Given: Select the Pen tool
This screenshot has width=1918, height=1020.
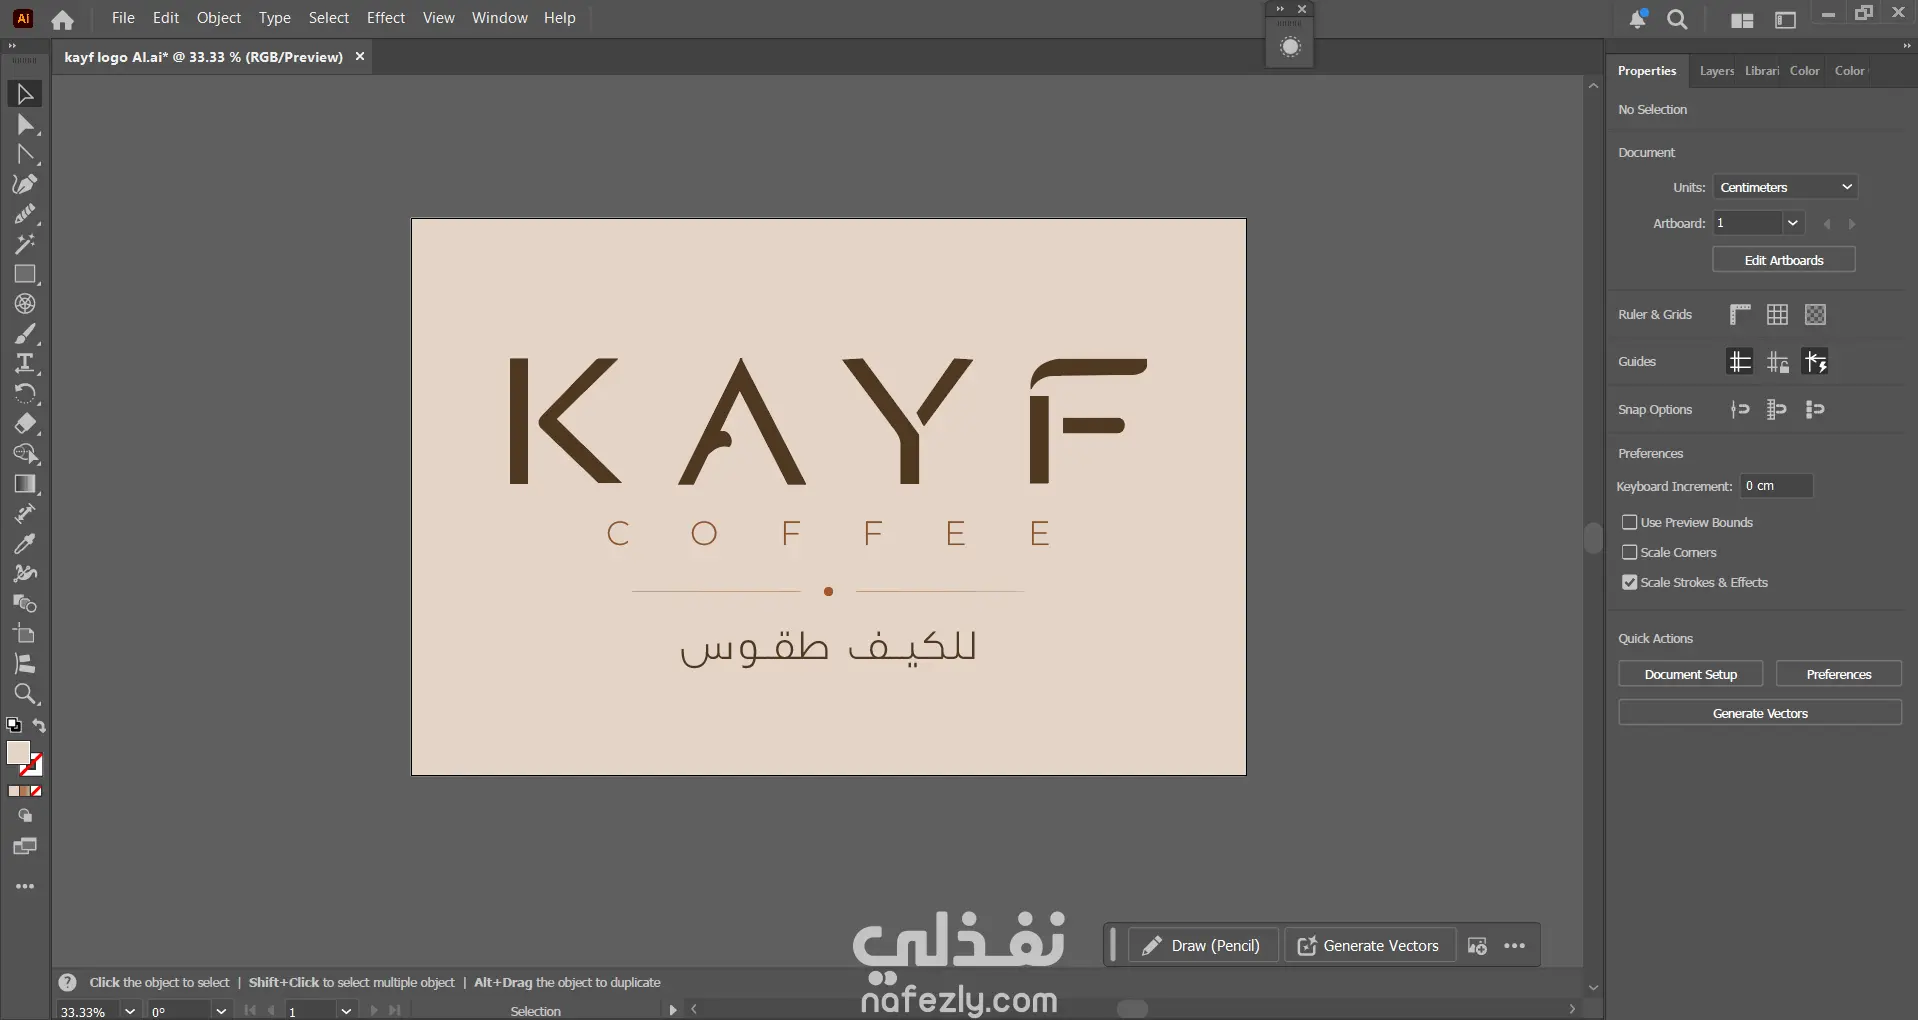Looking at the screenshot, I should click(25, 184).
